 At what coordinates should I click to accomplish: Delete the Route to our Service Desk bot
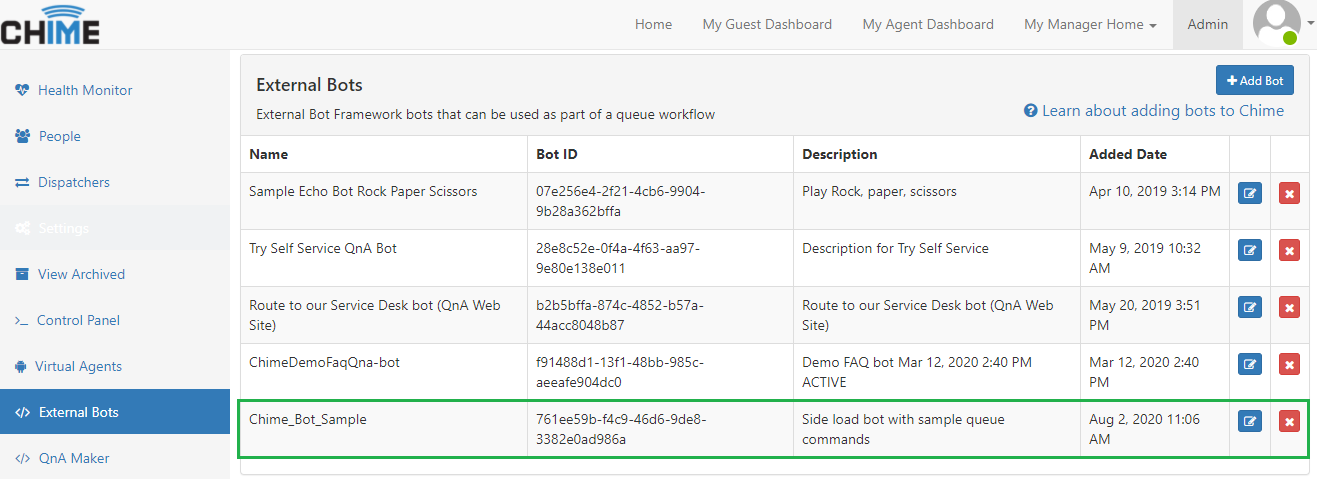[x=1290, y=307]
